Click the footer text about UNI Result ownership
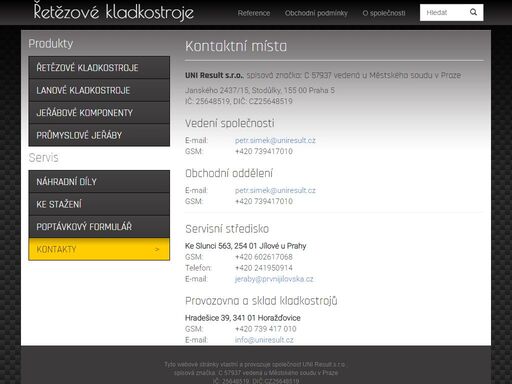The height and width of the screenshot is (384, 512). point(254,364)
